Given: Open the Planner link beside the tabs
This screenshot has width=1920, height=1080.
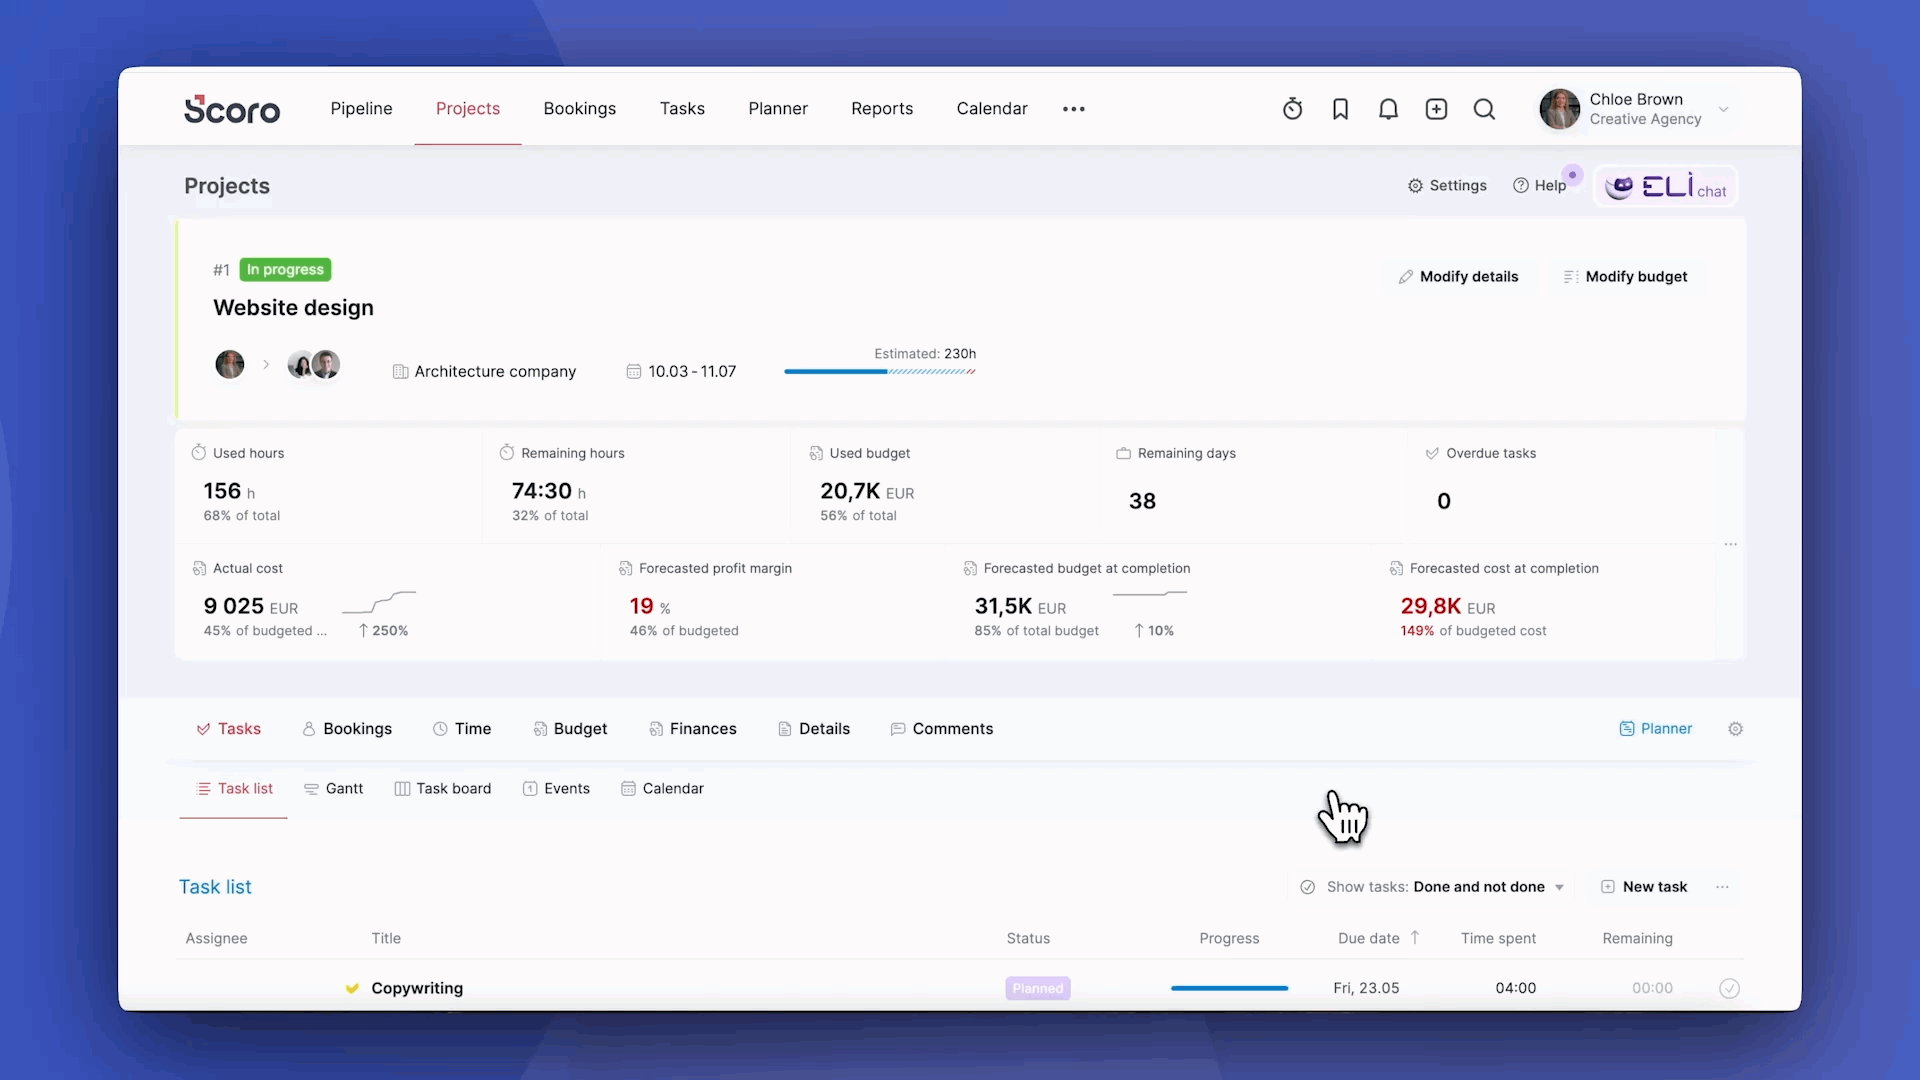Looking at the screenshot, I should tap(1656, 729).
